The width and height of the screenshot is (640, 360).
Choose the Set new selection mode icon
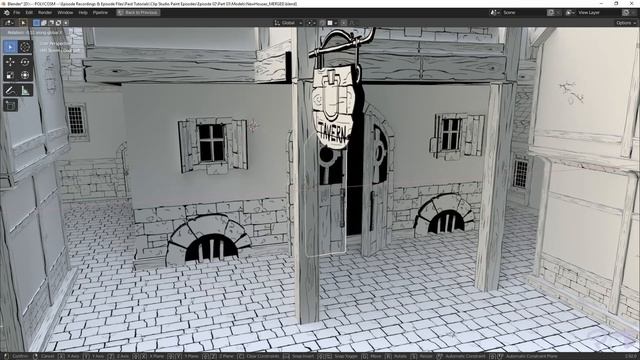point(36,23)
